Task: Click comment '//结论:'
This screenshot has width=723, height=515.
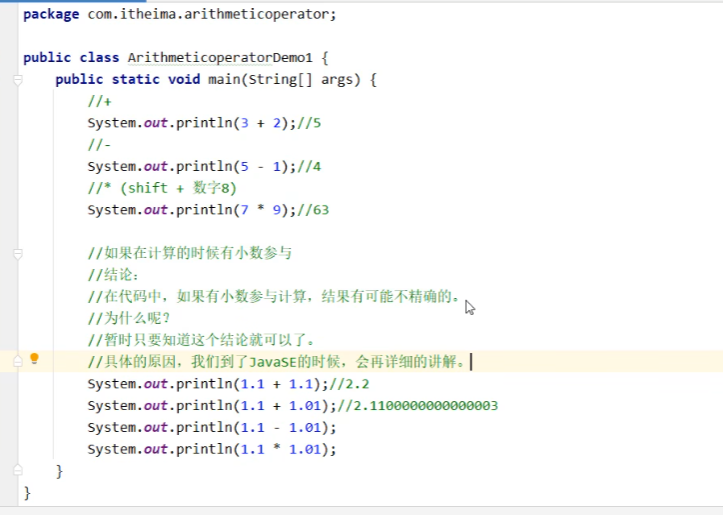Action: [113, 275]
